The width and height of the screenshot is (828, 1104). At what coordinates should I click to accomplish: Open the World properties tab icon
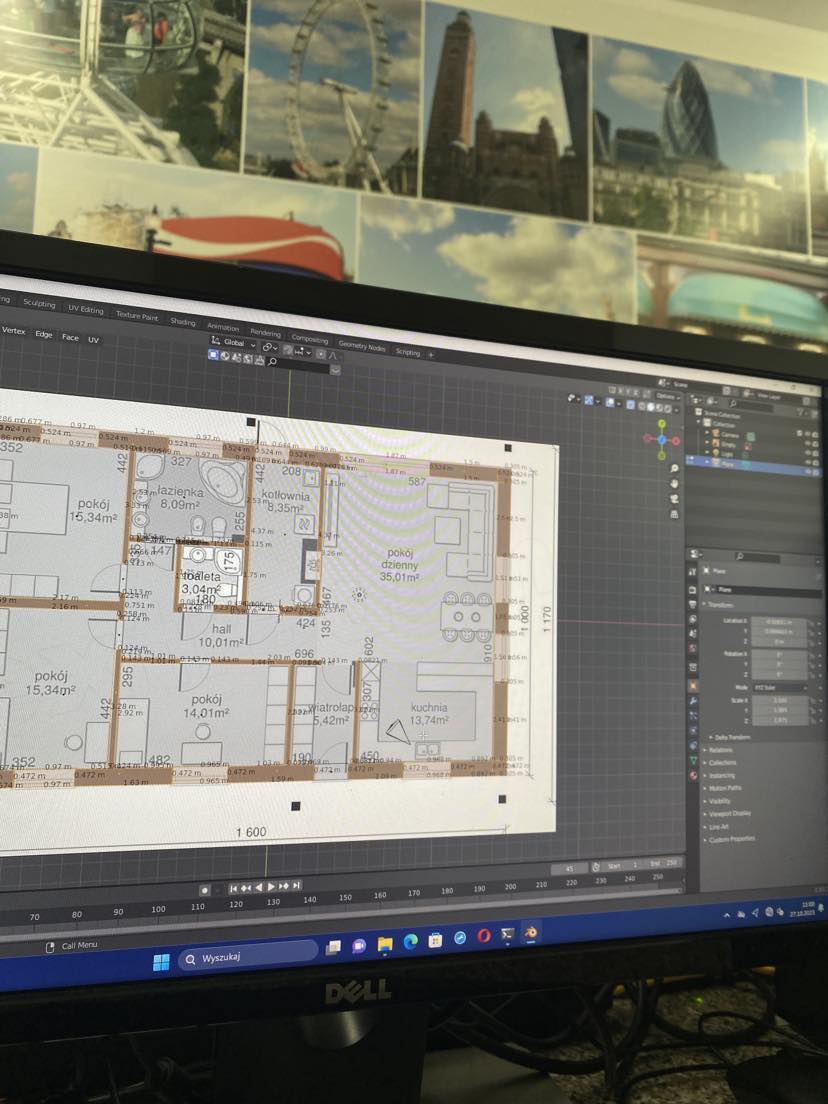tap(693, 648)
